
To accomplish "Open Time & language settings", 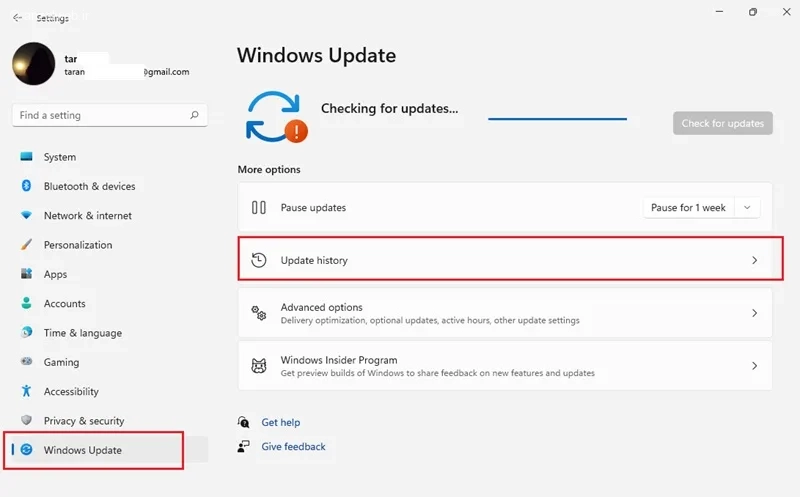I will point(110,333).
